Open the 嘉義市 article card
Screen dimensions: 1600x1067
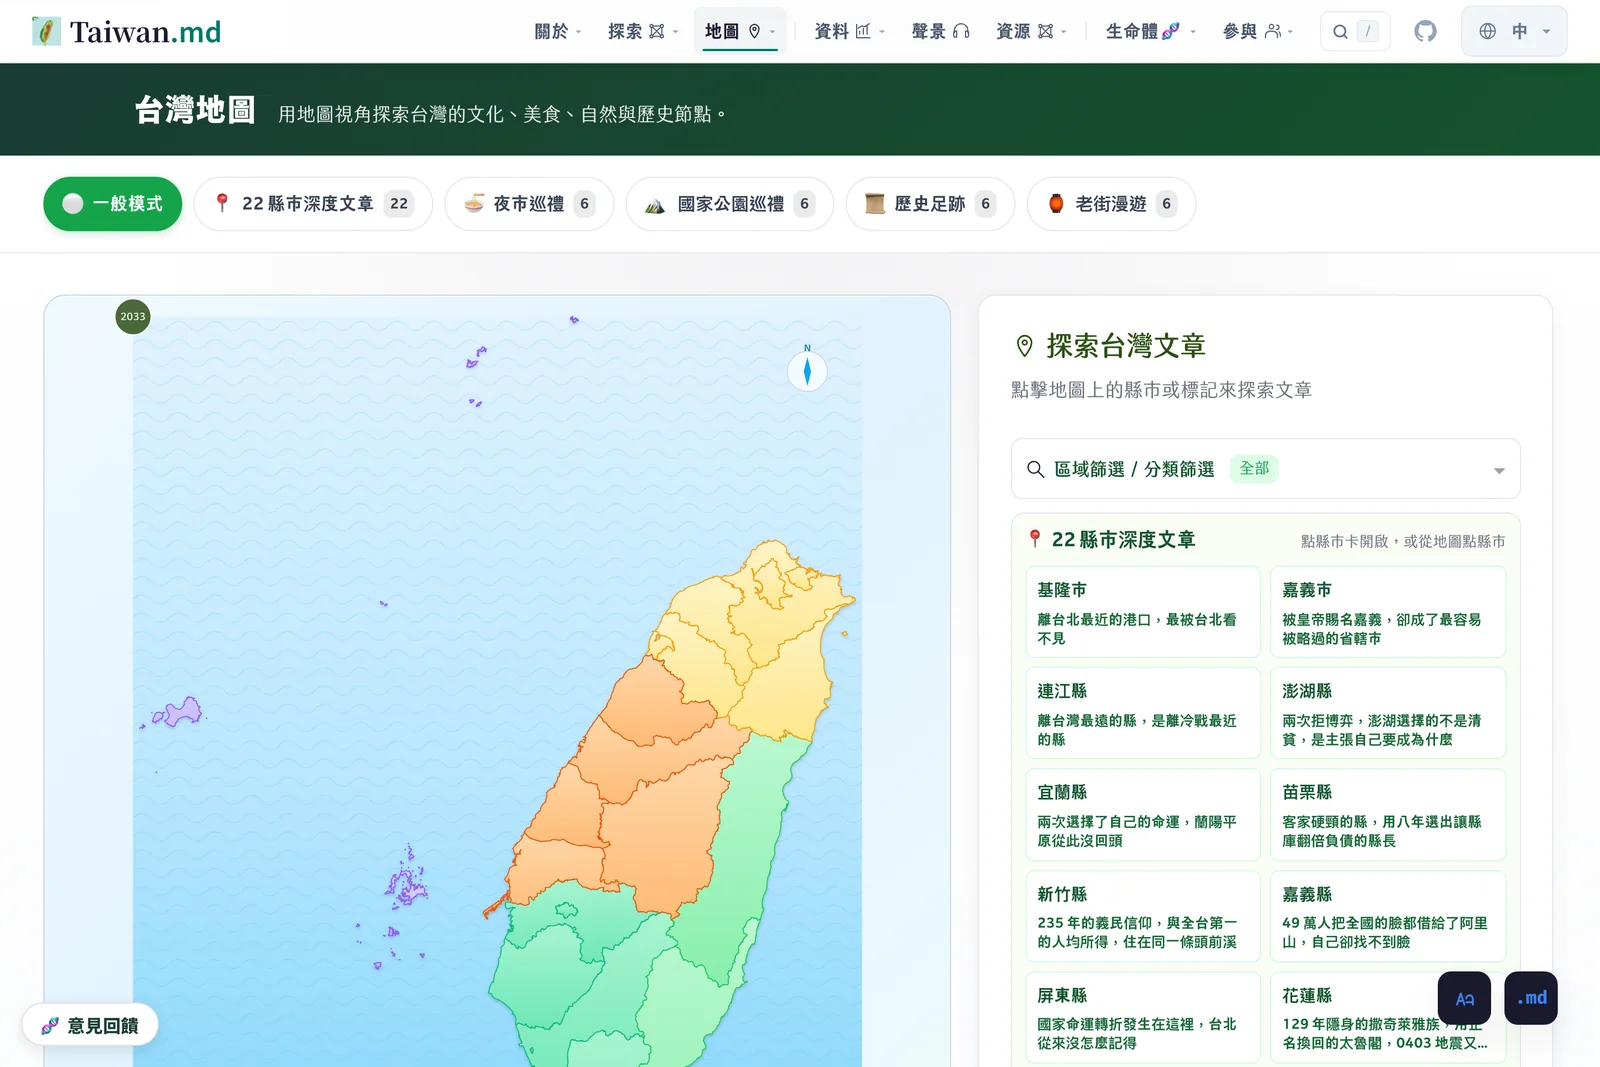point(1388,612)
